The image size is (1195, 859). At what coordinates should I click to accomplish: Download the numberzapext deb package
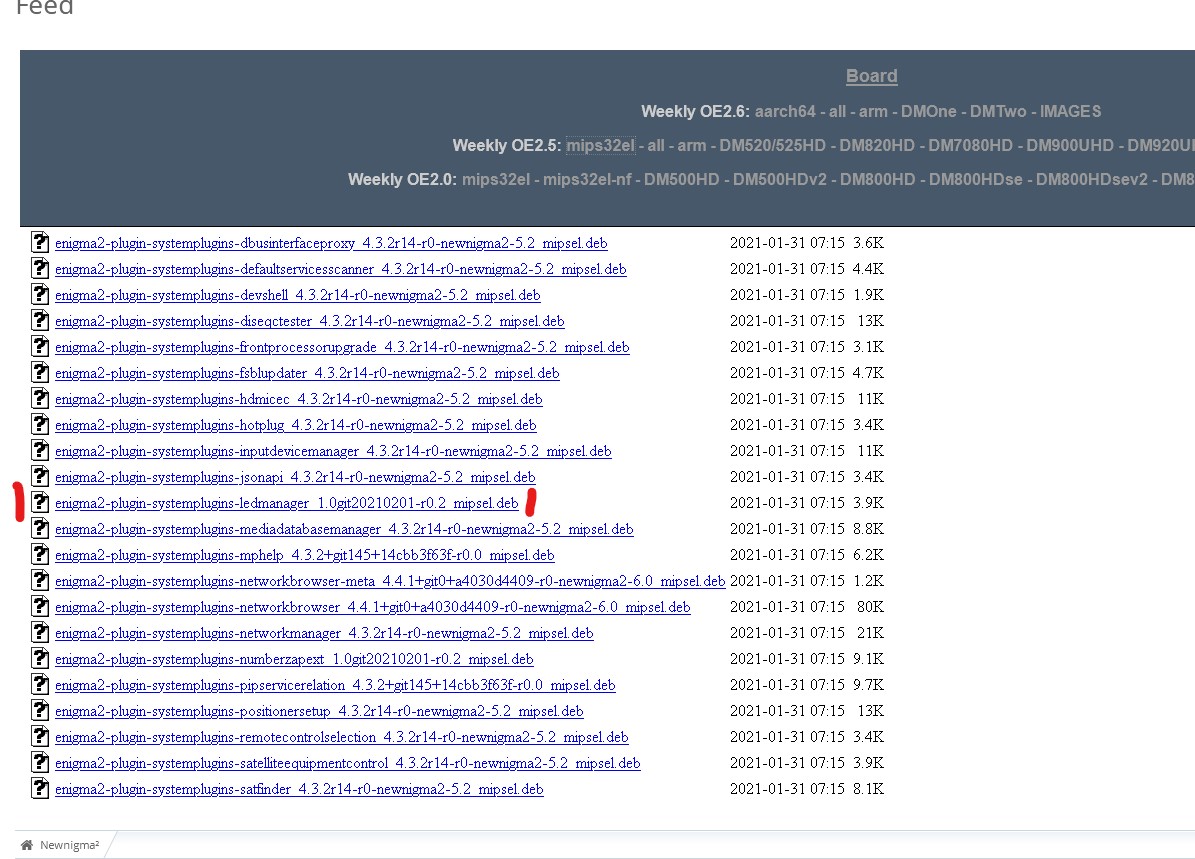click(x=294, y=660)
